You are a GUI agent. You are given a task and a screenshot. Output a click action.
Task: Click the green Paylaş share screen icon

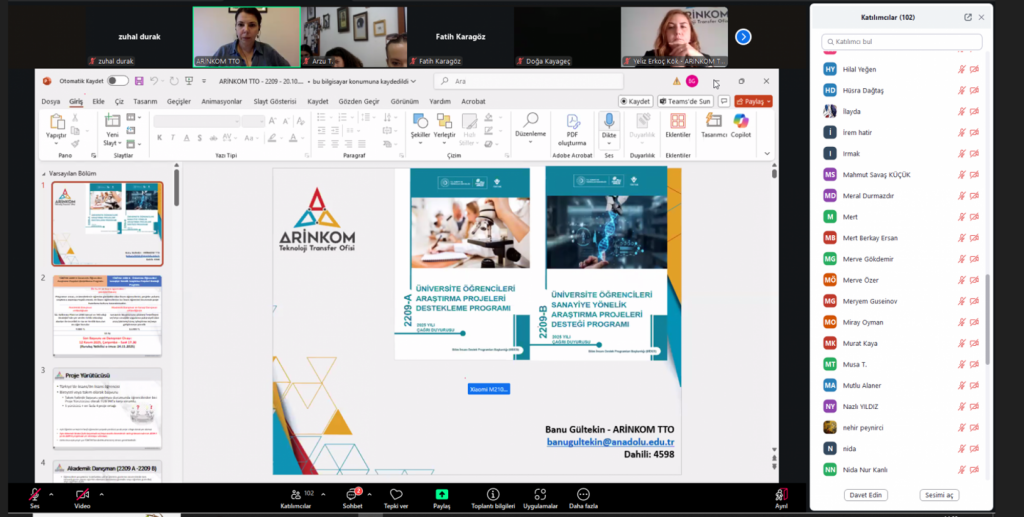point(441,495)
